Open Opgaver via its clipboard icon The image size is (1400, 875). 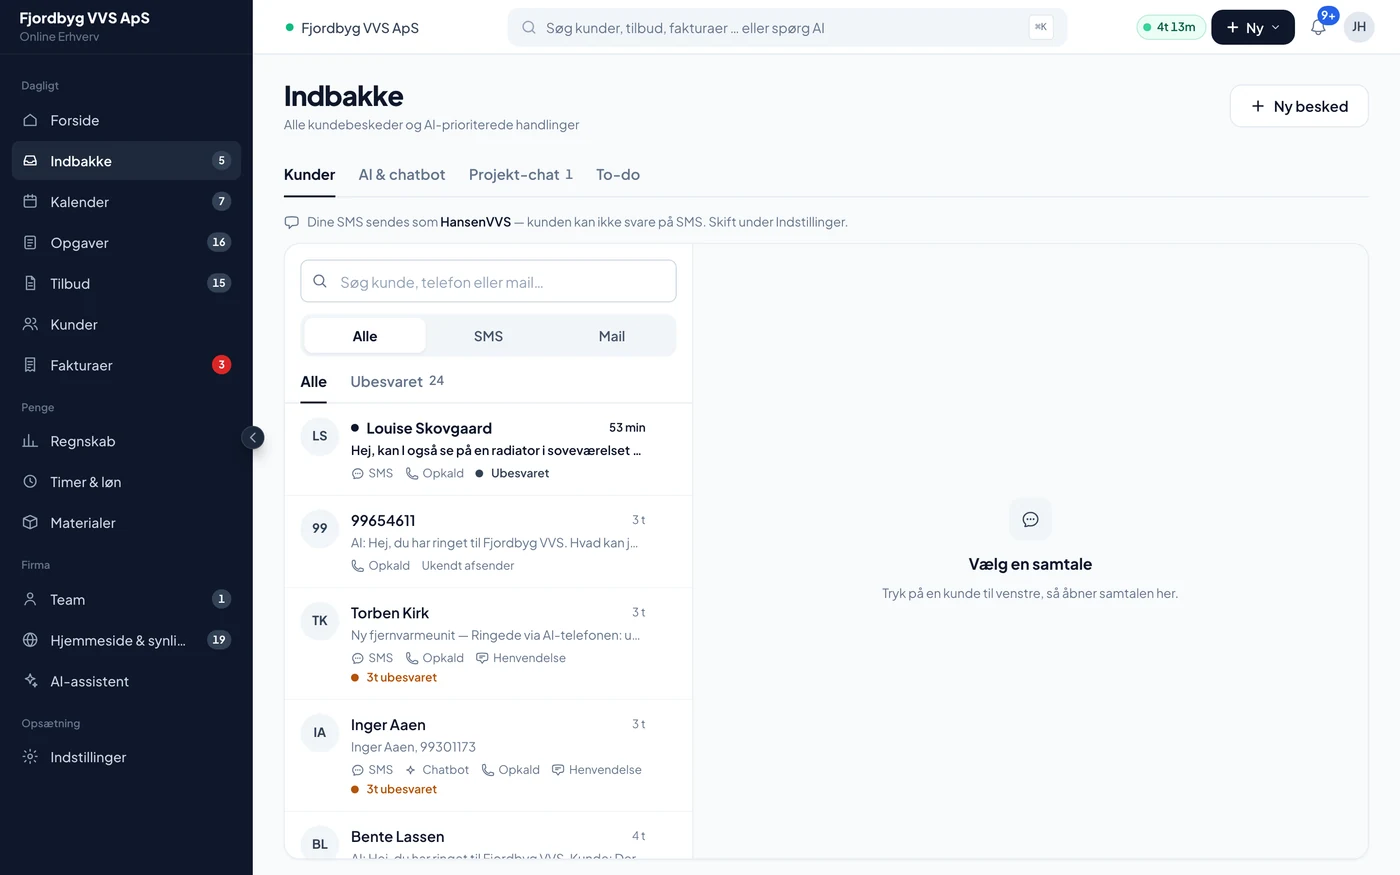30,243
